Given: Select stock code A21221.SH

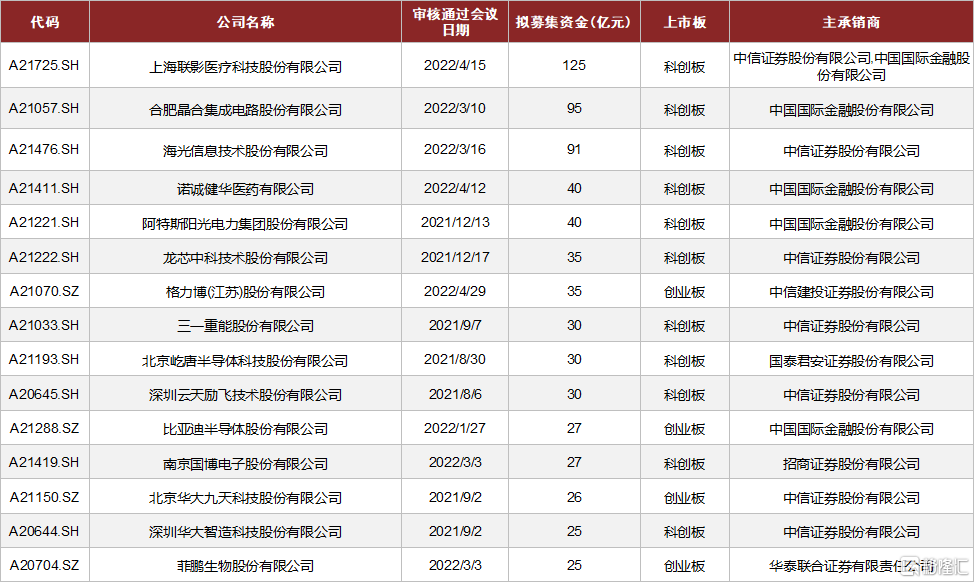Looking at the screenshot, I should [44, 223].
